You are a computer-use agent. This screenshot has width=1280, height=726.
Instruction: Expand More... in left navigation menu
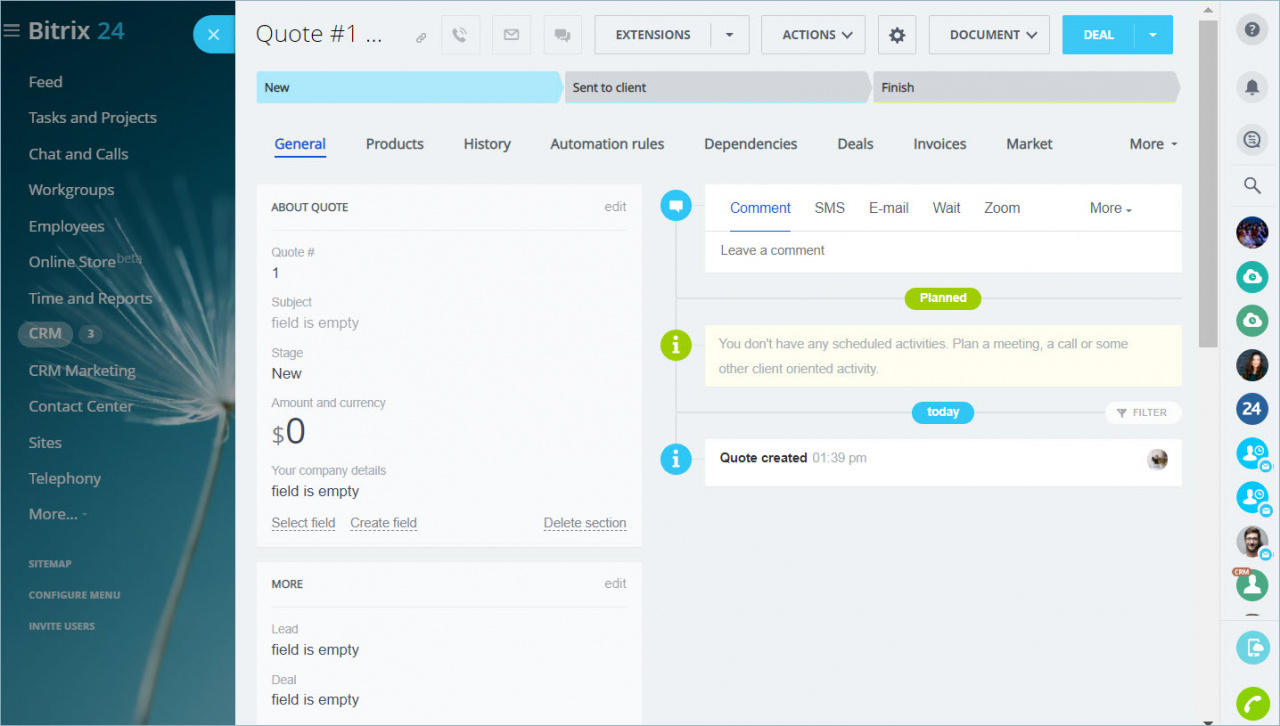[x=58, y=514]
